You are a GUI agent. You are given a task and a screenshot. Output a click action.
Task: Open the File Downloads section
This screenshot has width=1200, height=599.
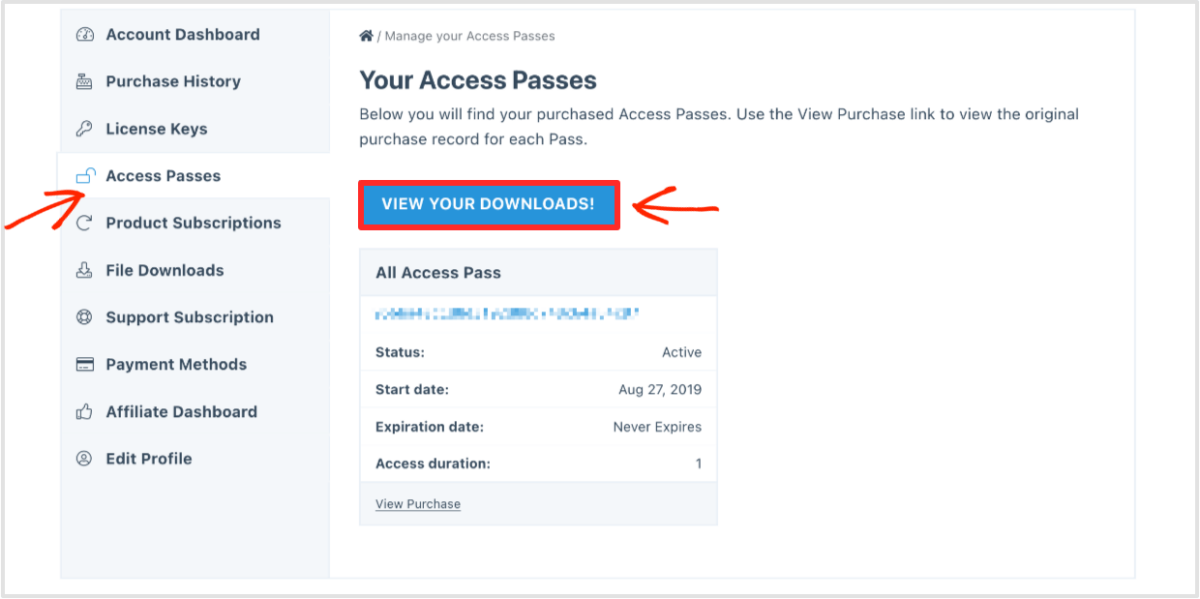(164, 270)
